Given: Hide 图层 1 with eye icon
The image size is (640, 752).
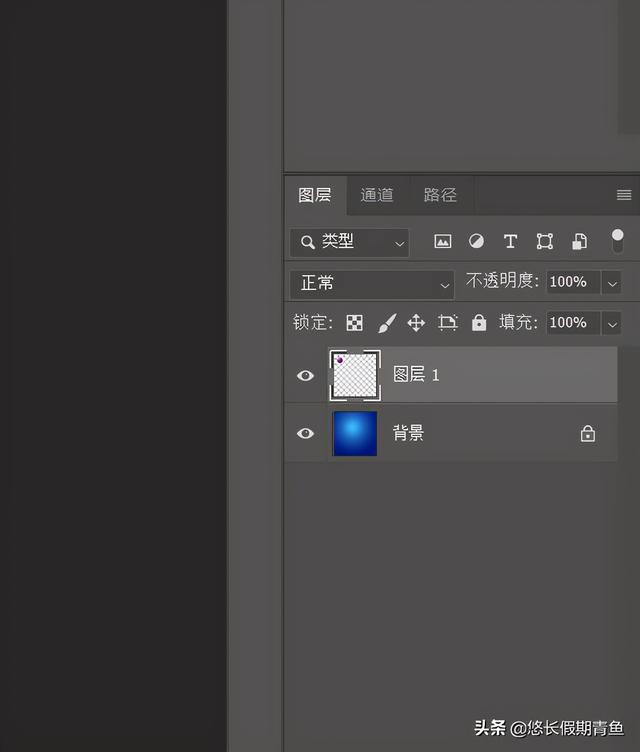Looking at the screenshot, I should coord(305,375).
